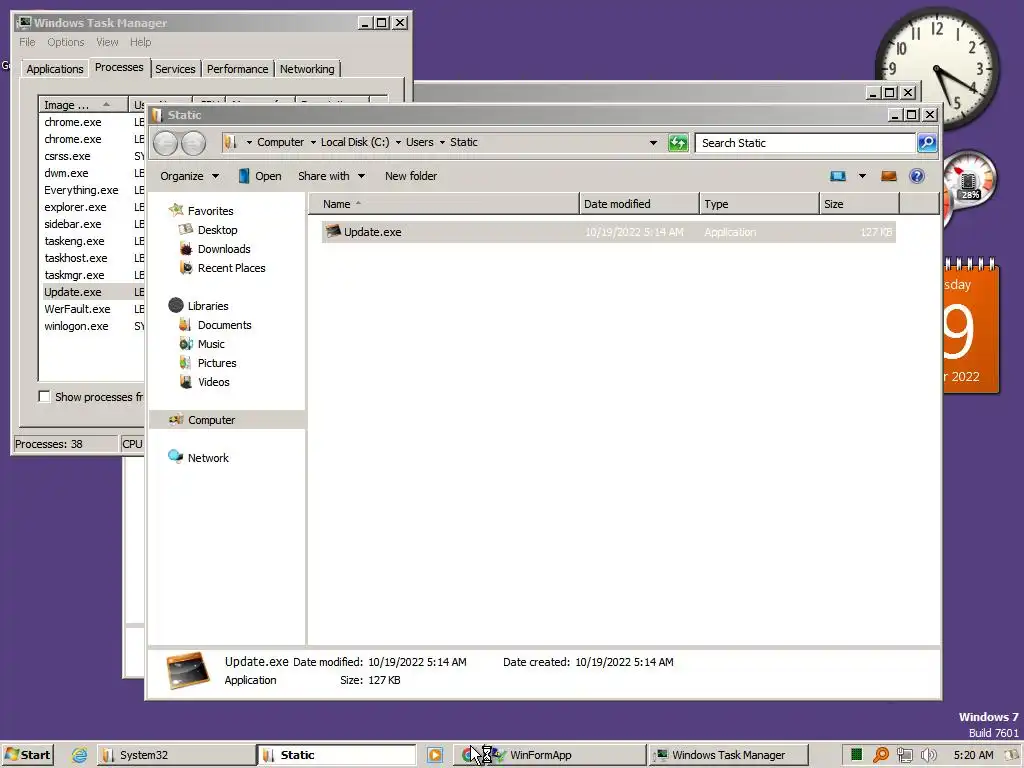The width and height of the screenshot is (1024, 768).
Task: Open the help question mark icon
Action: (x=917, y=176)
